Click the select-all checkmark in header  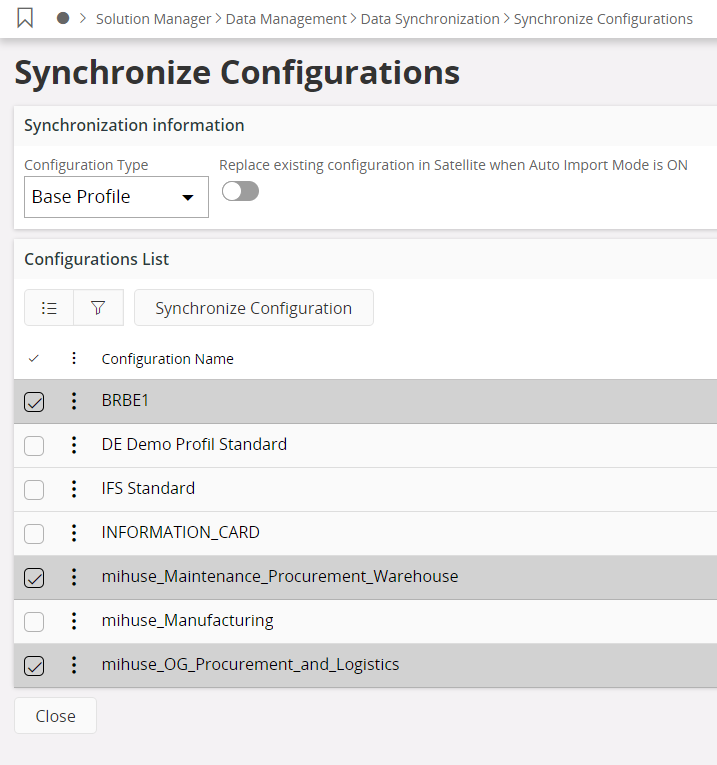[34, 359]
